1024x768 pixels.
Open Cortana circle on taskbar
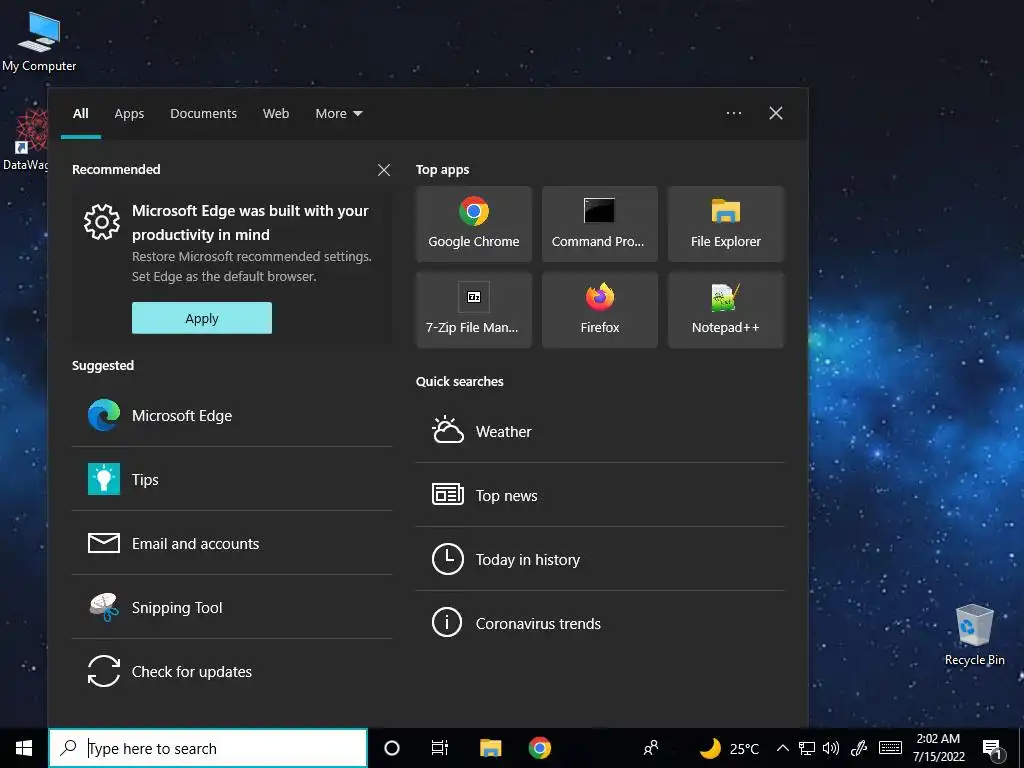tap(392, 748)
